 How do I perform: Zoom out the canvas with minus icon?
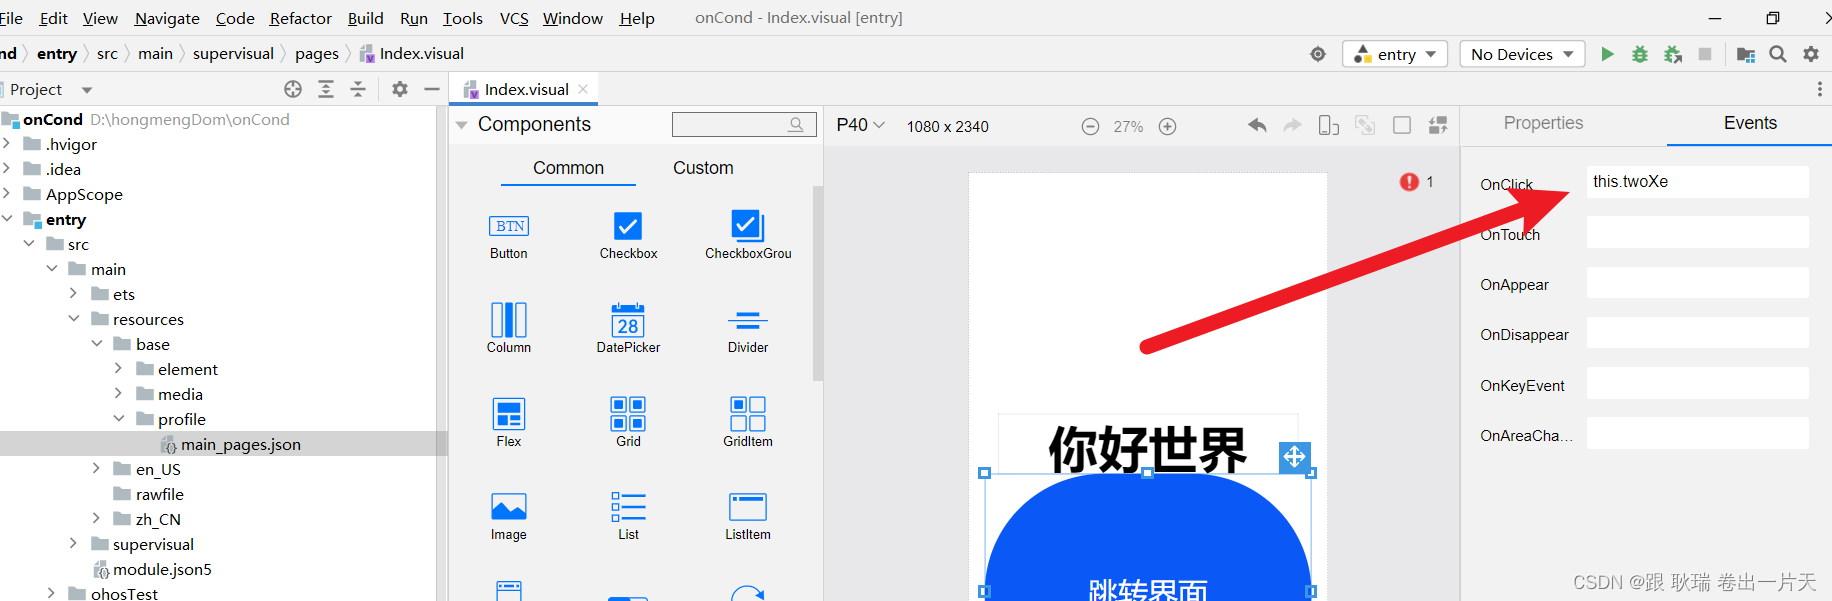click(1091, 126)
